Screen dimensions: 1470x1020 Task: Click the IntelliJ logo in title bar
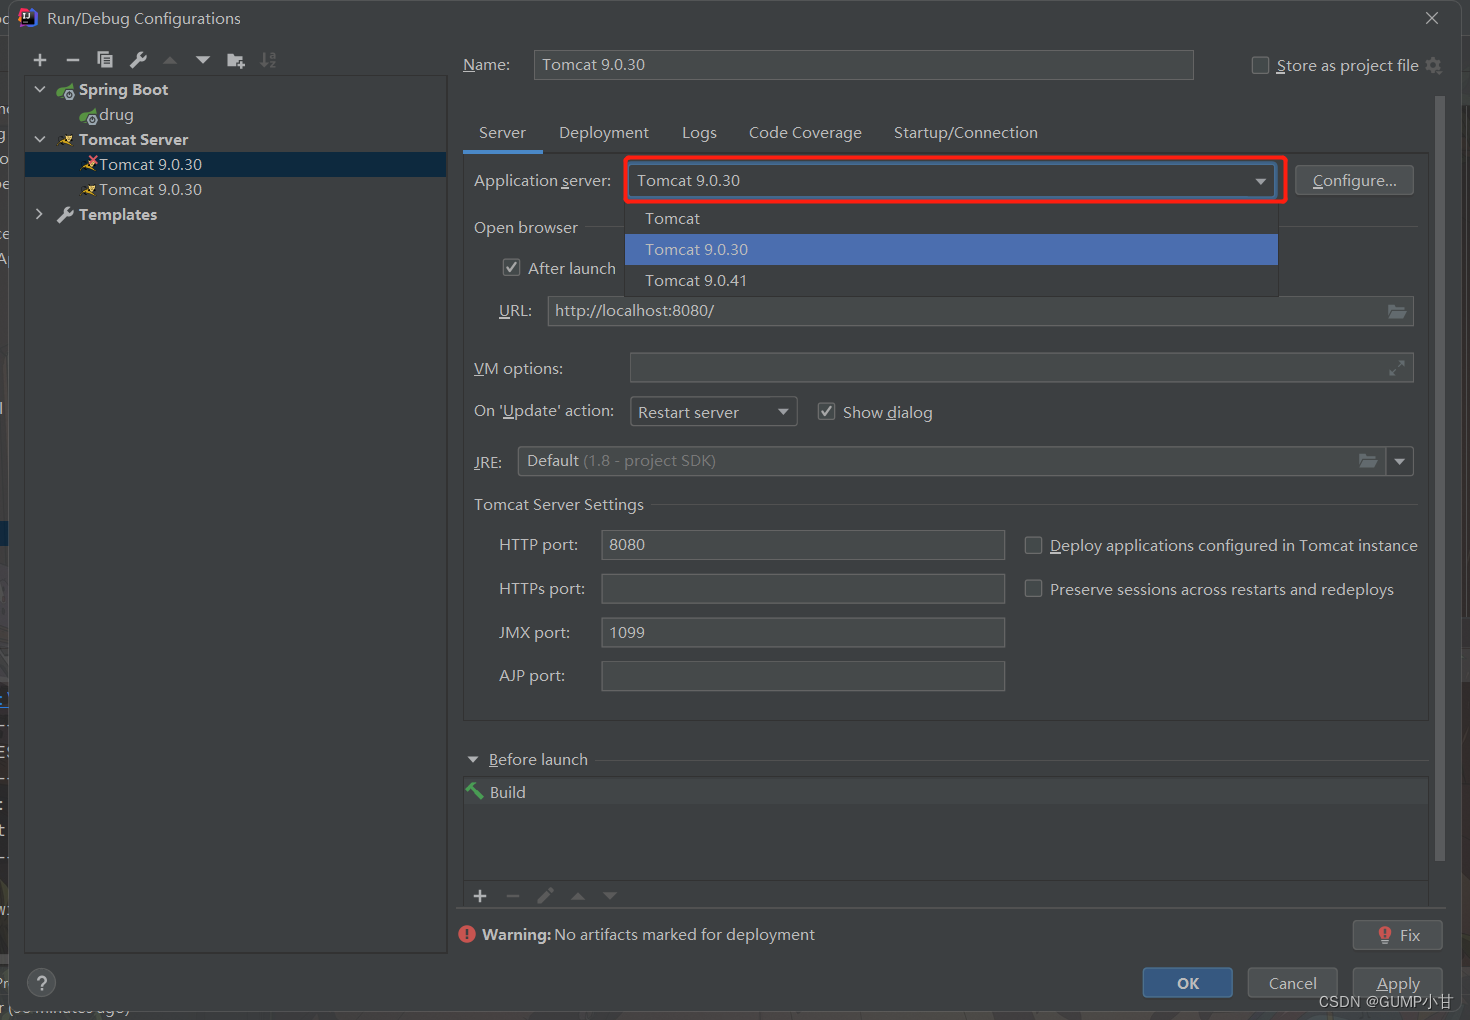(28, 18)
